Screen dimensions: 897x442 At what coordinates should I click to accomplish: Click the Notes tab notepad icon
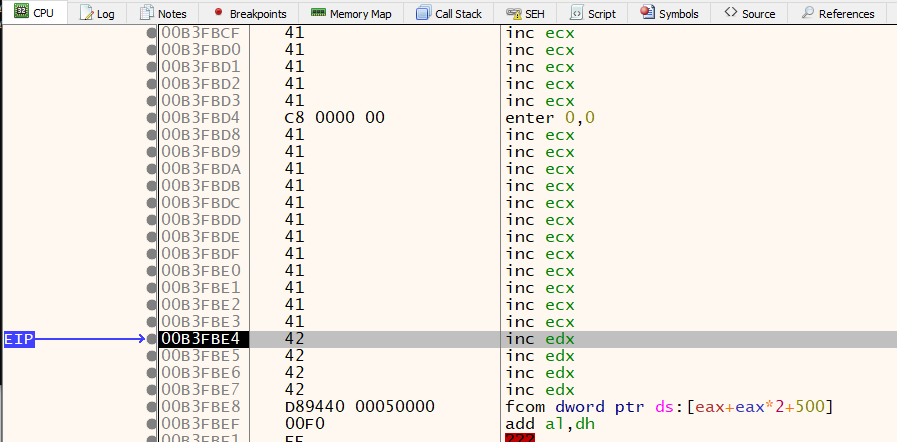[147, 13]
